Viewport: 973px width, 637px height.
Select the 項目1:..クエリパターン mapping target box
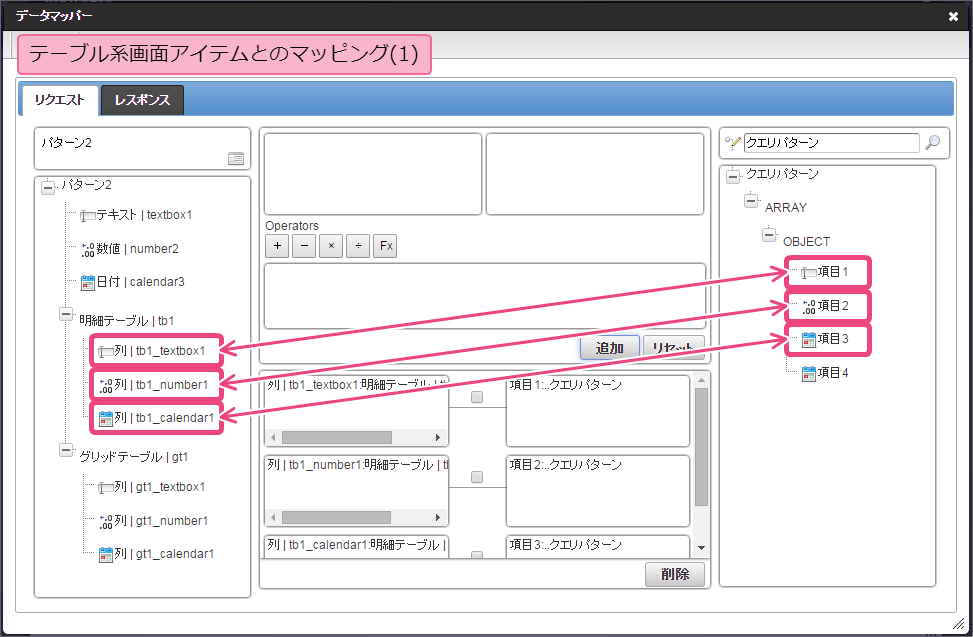pyautogui.click(x=598, y=411)
